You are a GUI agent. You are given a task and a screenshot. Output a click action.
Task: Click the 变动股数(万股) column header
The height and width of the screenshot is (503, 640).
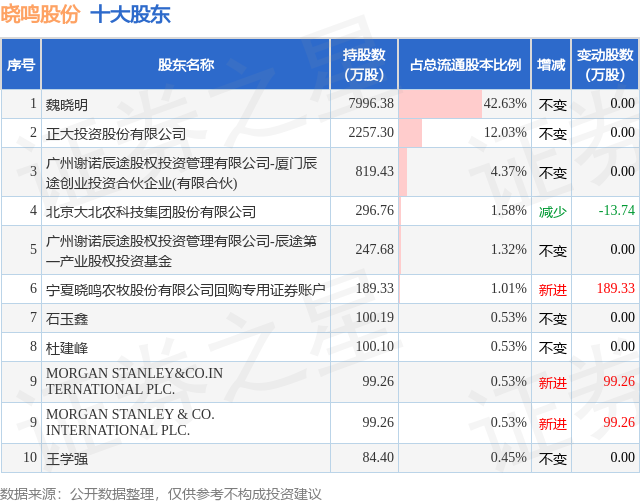coord(605,65)
